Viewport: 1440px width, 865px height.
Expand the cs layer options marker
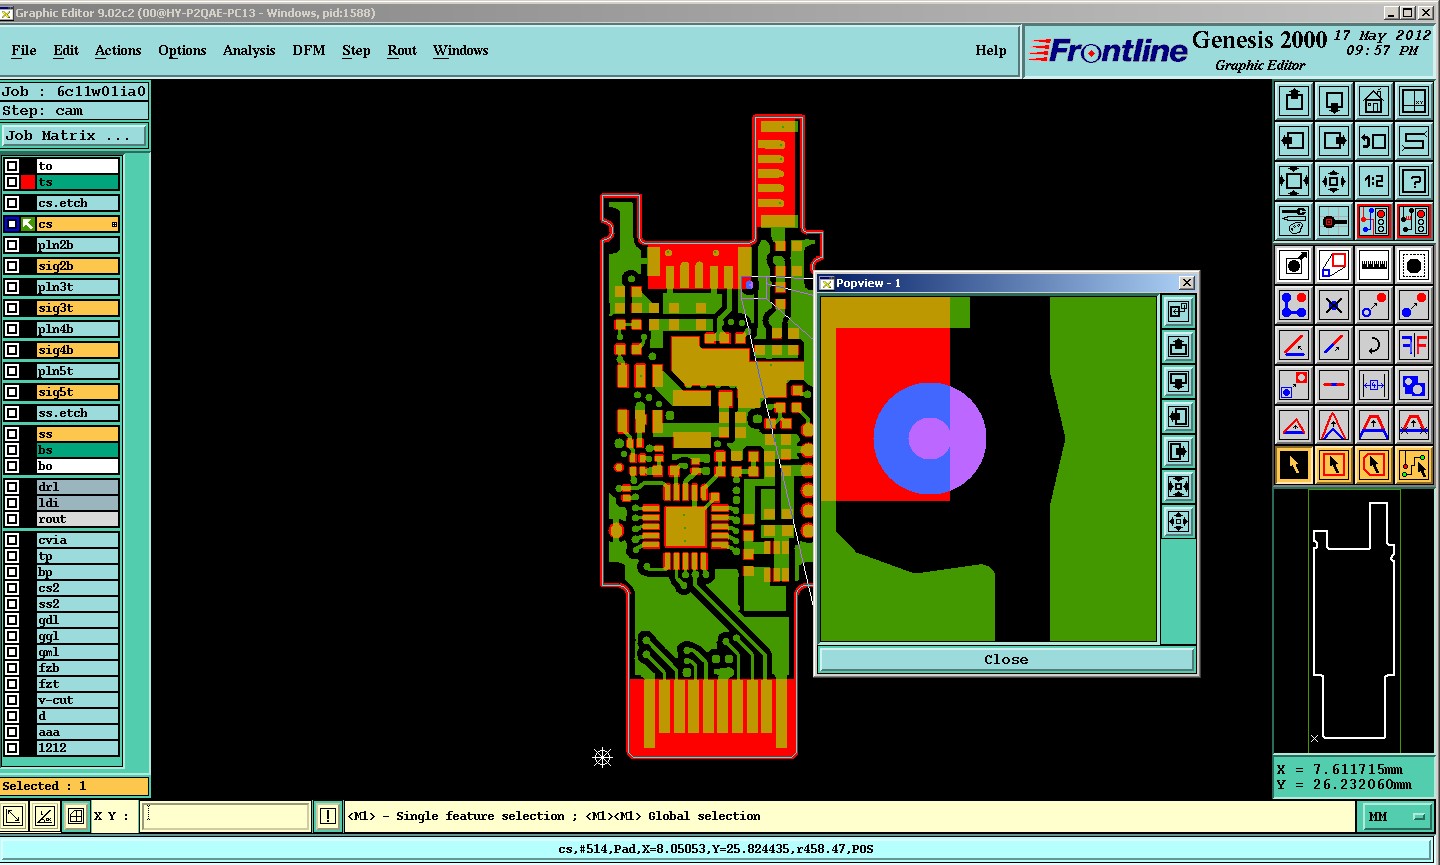(x=114, y=224)
